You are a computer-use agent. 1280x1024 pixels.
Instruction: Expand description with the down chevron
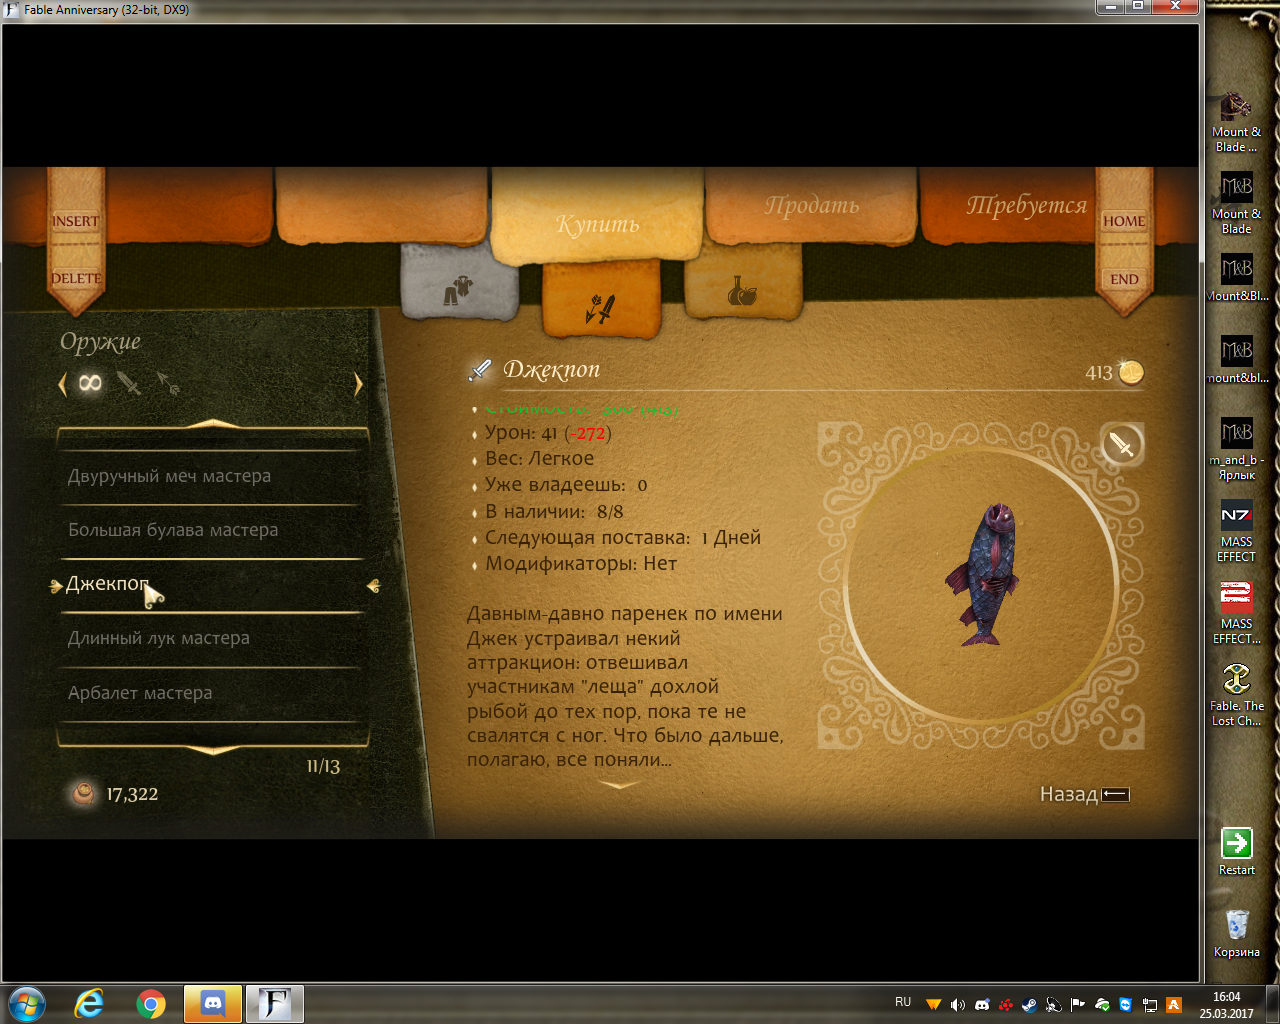(x=619, y=786)
